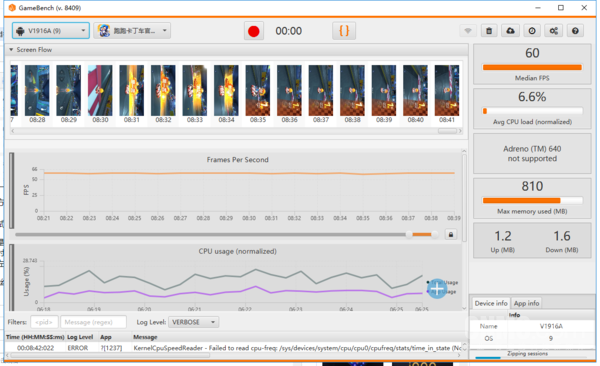Viewport: 600px width, 366px height.
Task: Open the V1916A device dropdown
Action: pos(51,31)
